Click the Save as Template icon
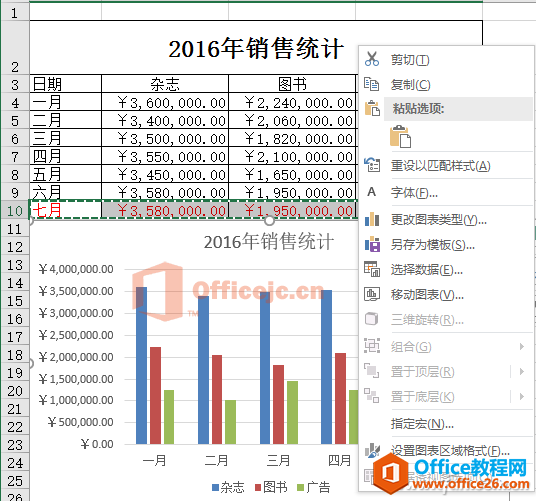 (372, 244)
